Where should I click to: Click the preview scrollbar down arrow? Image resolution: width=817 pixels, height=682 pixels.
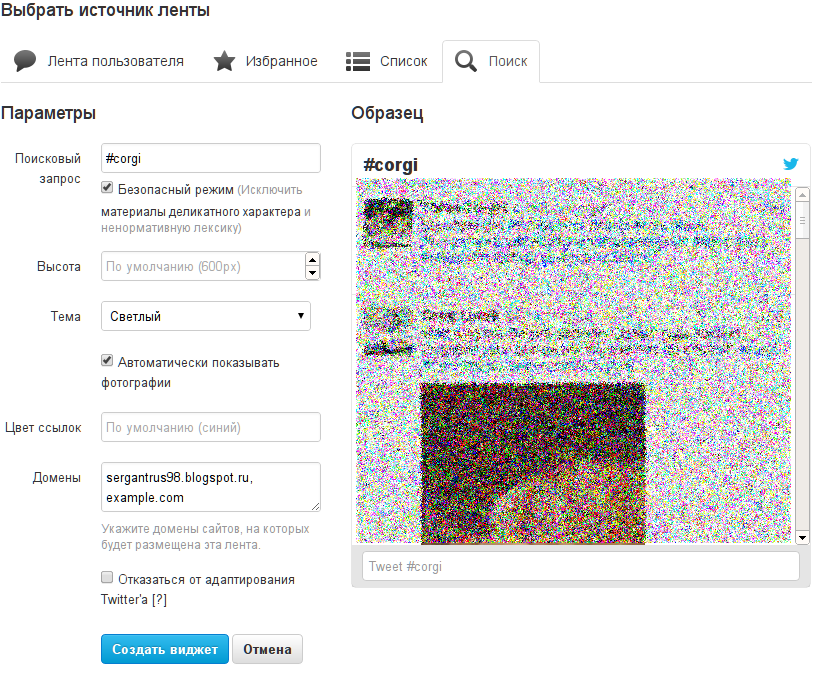point(802,537)
